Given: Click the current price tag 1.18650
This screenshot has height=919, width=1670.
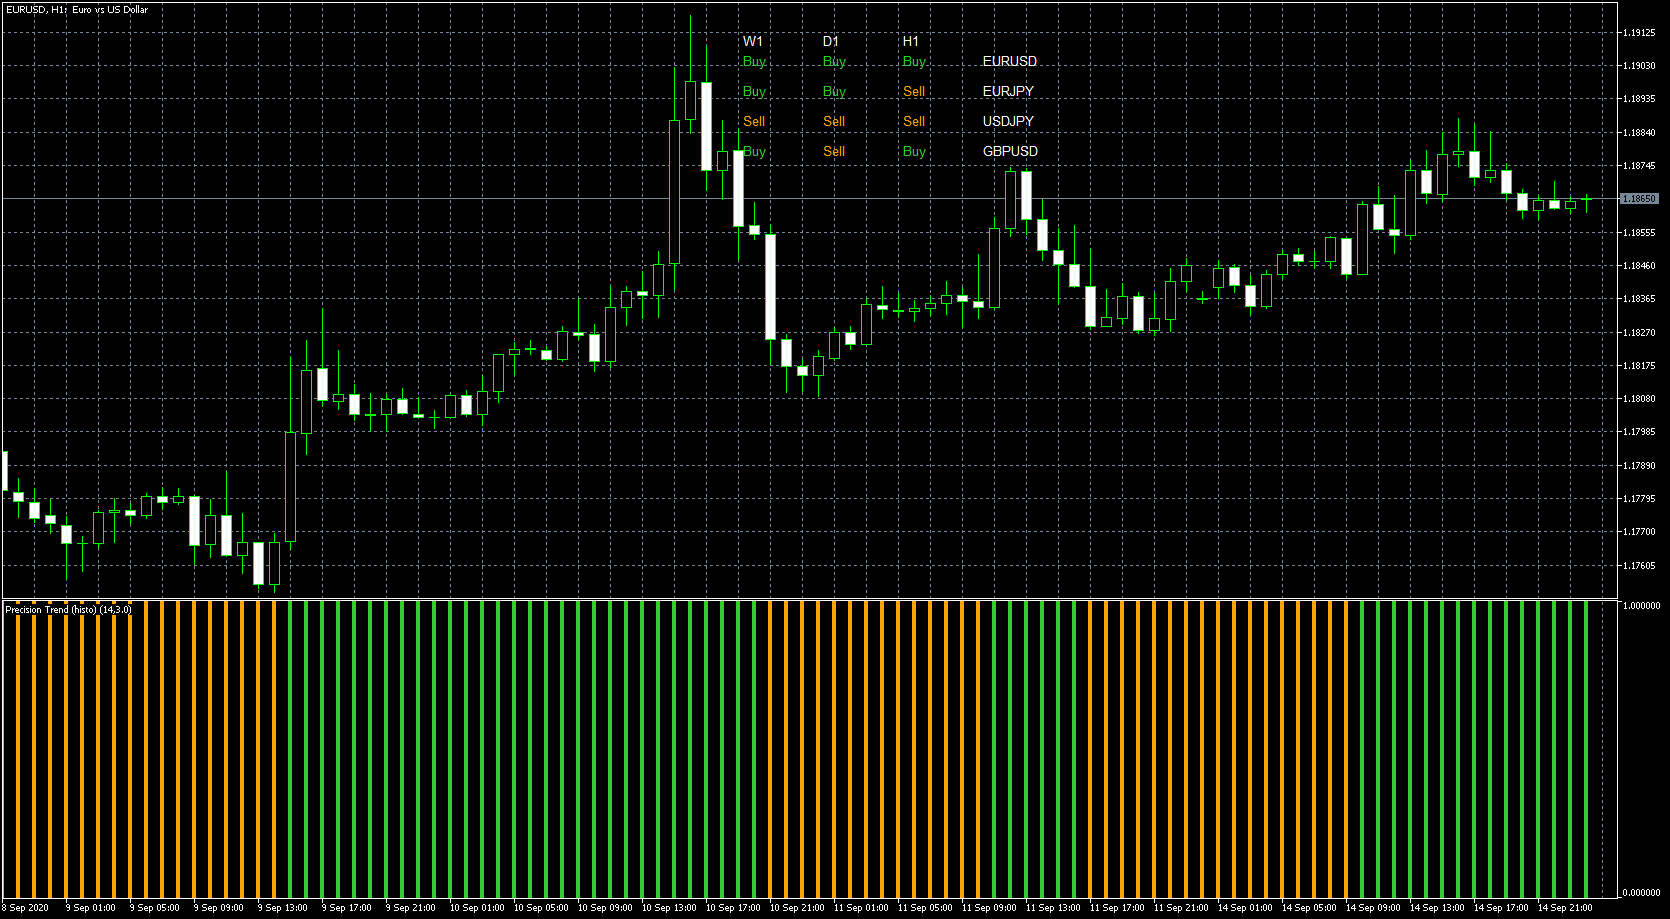Looking at the screenshot, I should click(x=1639, y=199).
